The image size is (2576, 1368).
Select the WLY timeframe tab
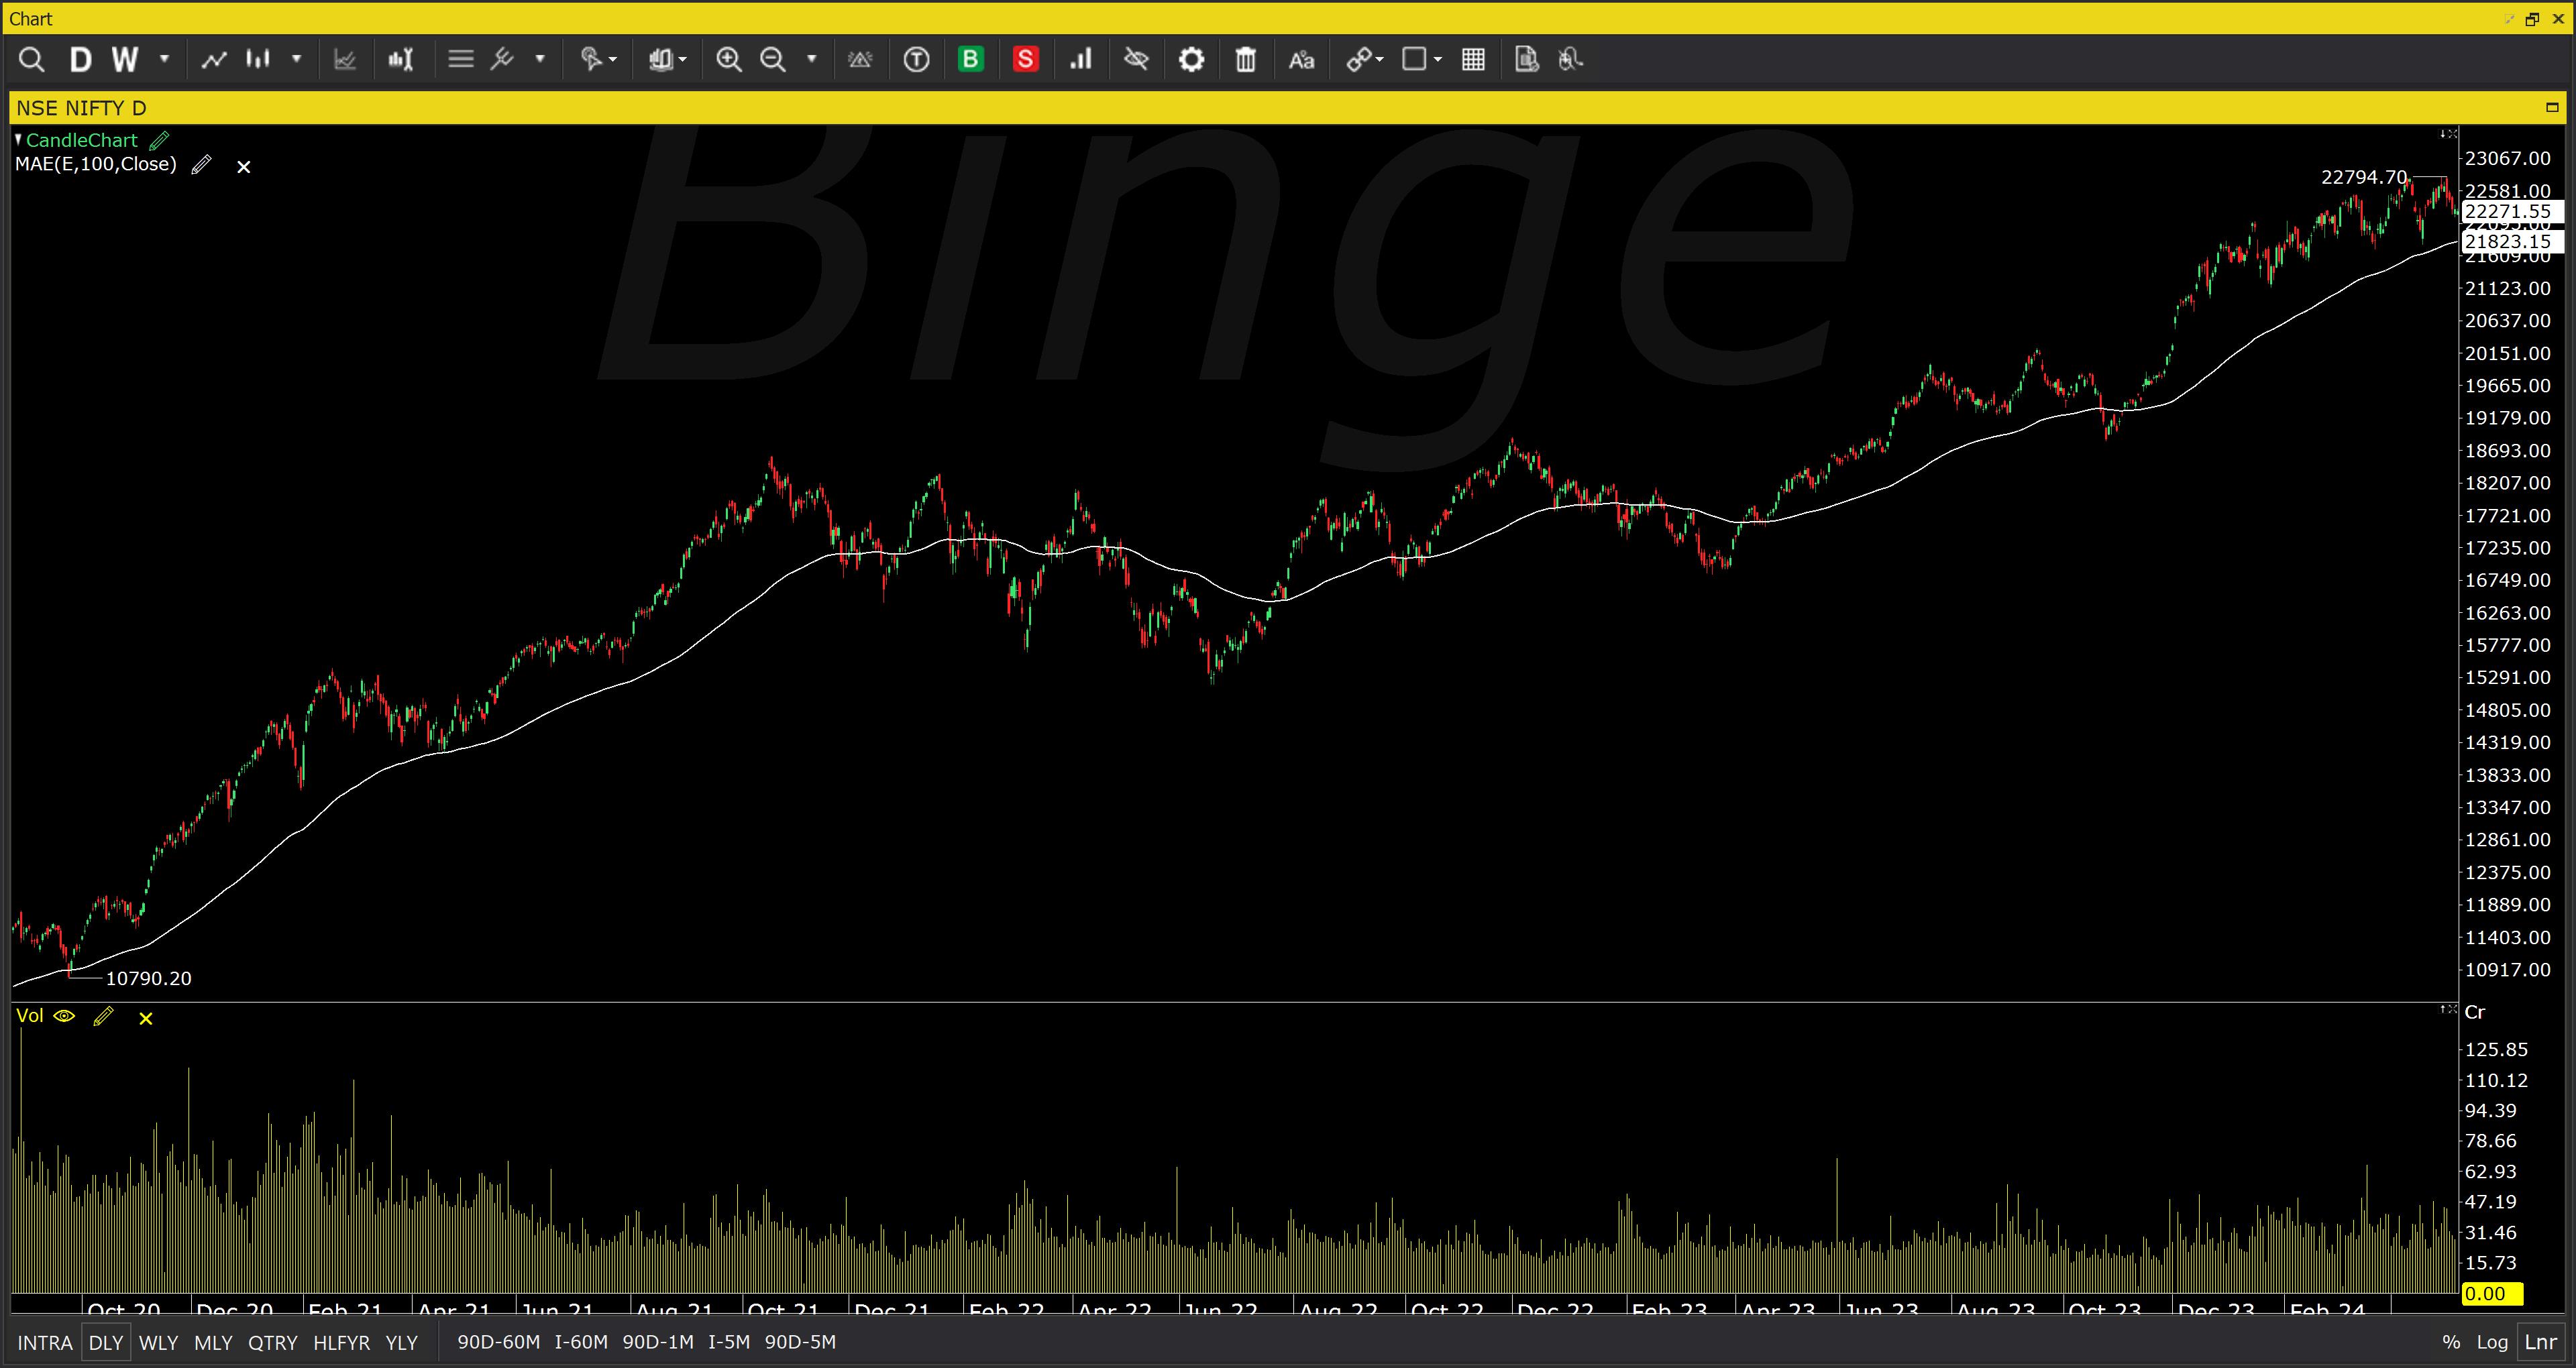pyautogui.click(x=158, y=1342)
